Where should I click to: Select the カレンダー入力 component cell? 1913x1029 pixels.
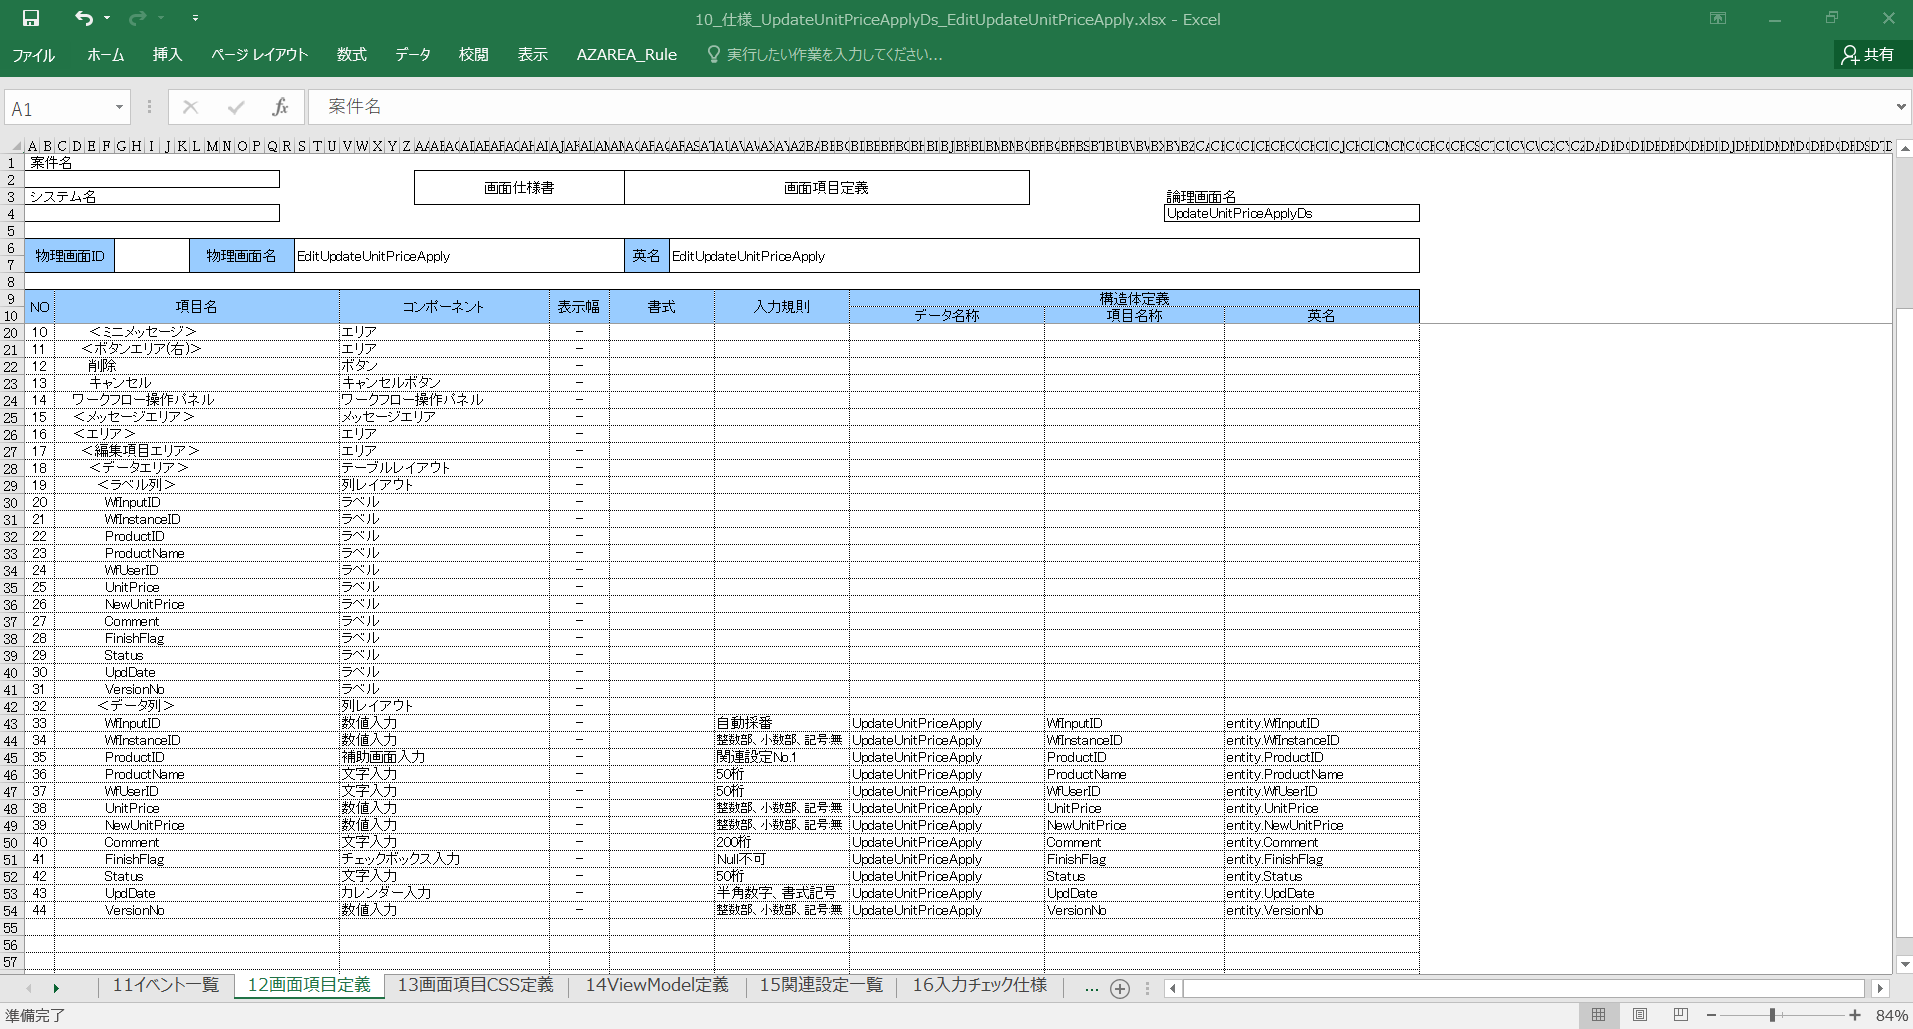(444, 893)
